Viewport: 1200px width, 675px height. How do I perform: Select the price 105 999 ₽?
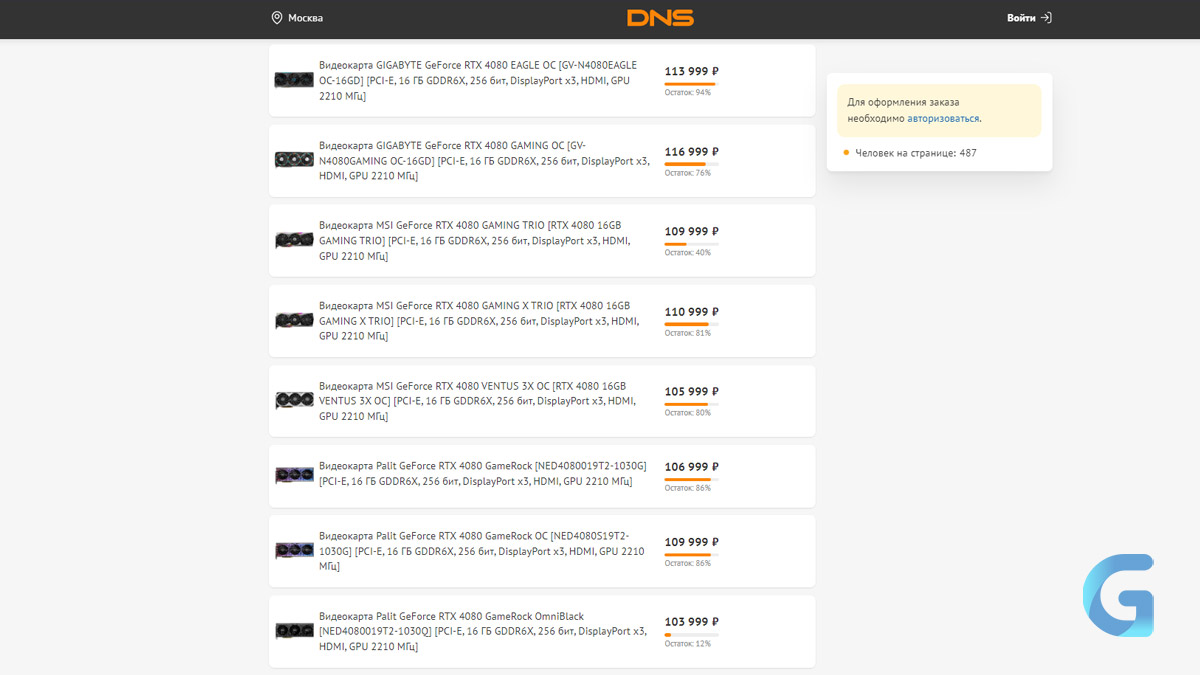pos(692,391)
